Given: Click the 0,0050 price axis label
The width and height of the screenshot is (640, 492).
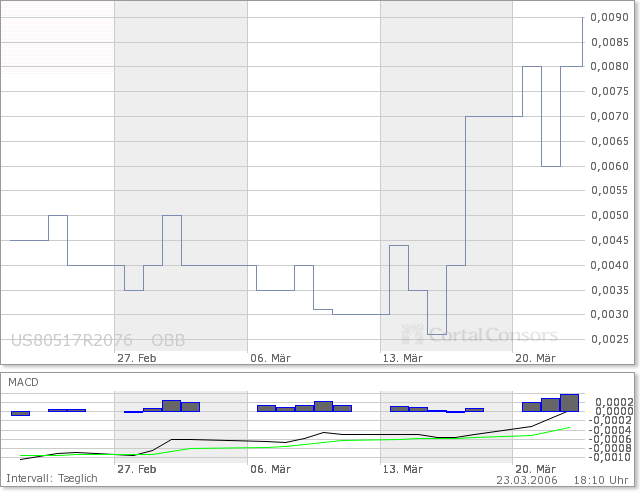Looking at the screenshot, I should pyautogui.click(x=609, y=215).
